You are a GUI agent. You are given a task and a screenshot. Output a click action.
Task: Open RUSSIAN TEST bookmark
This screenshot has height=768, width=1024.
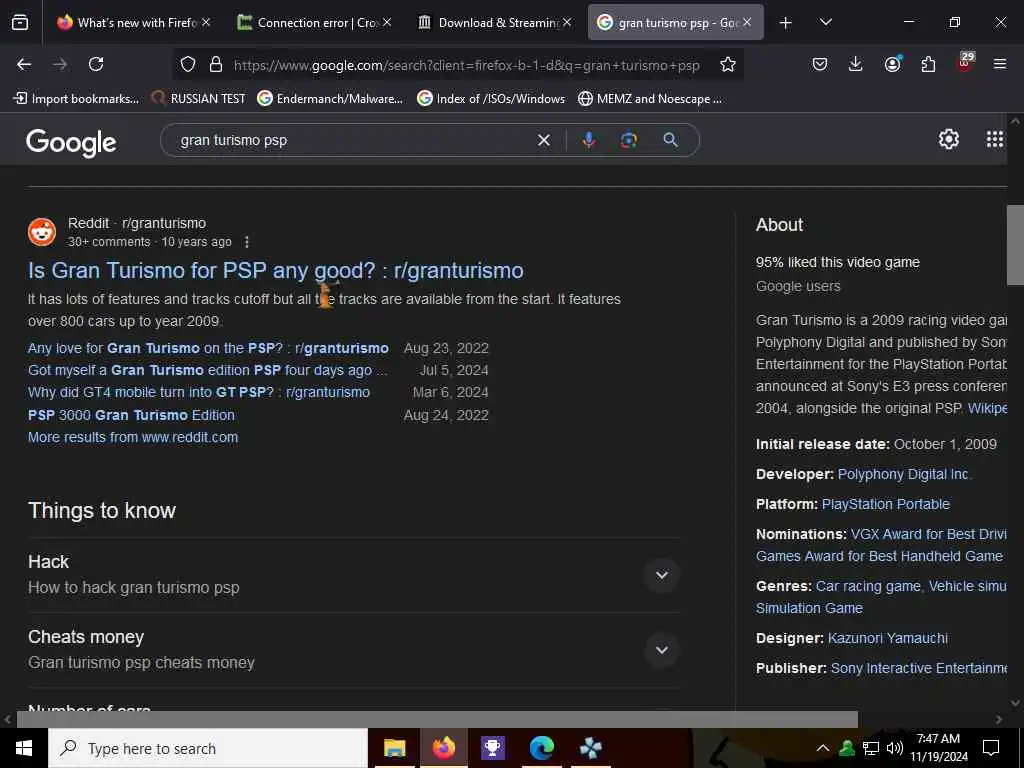click(x=199, y=99)
